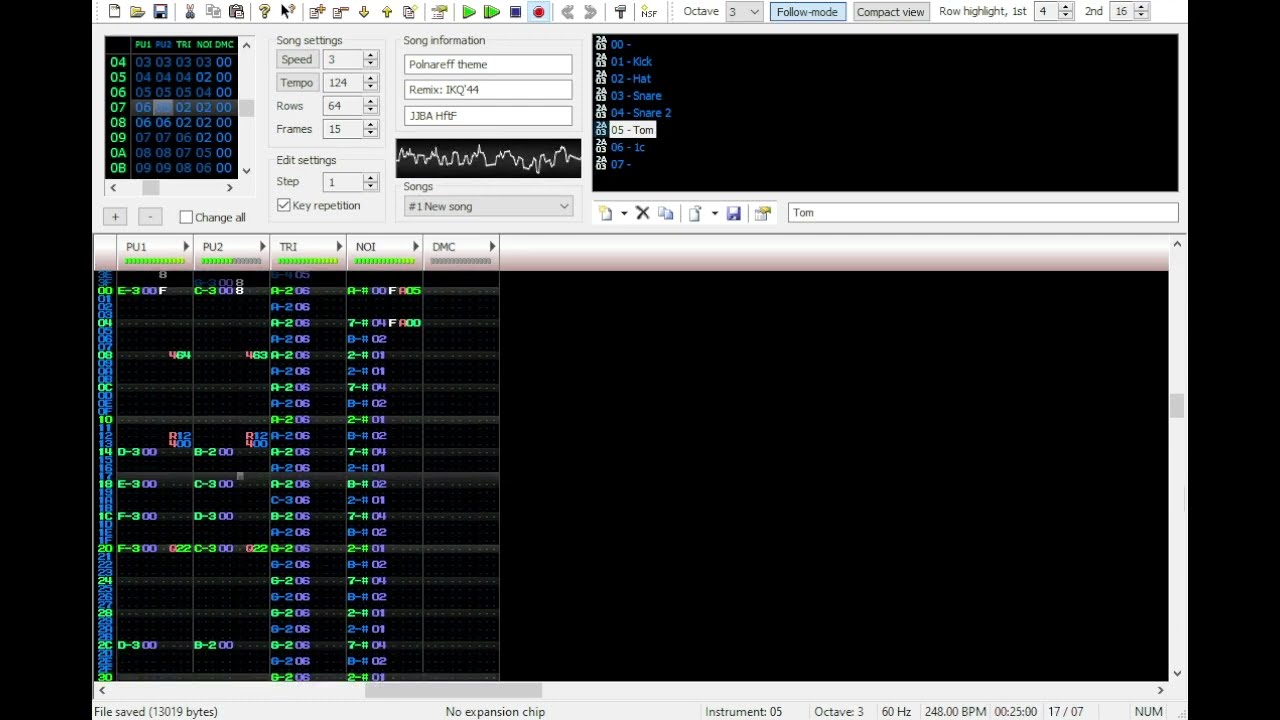1280x720 pixels.
Task: Play and loop the pattern
Action: (x=492, y=12)
